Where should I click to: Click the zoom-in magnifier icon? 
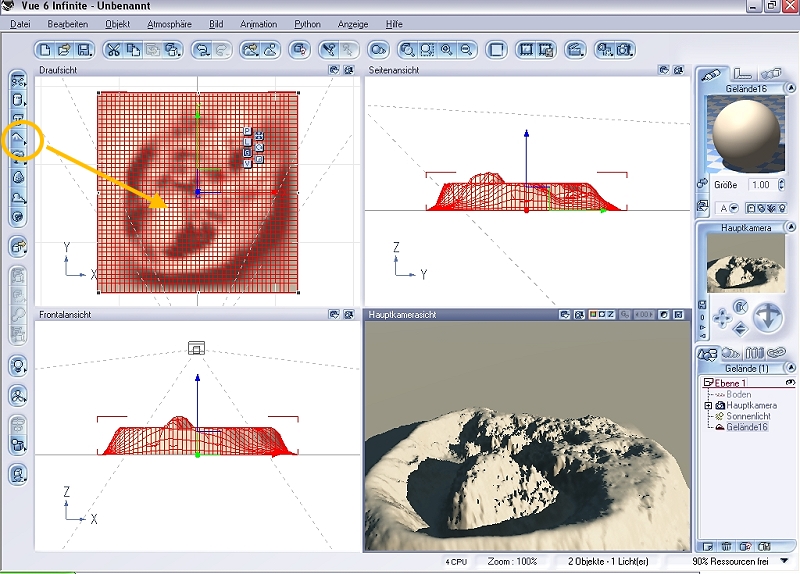(447, 50)
